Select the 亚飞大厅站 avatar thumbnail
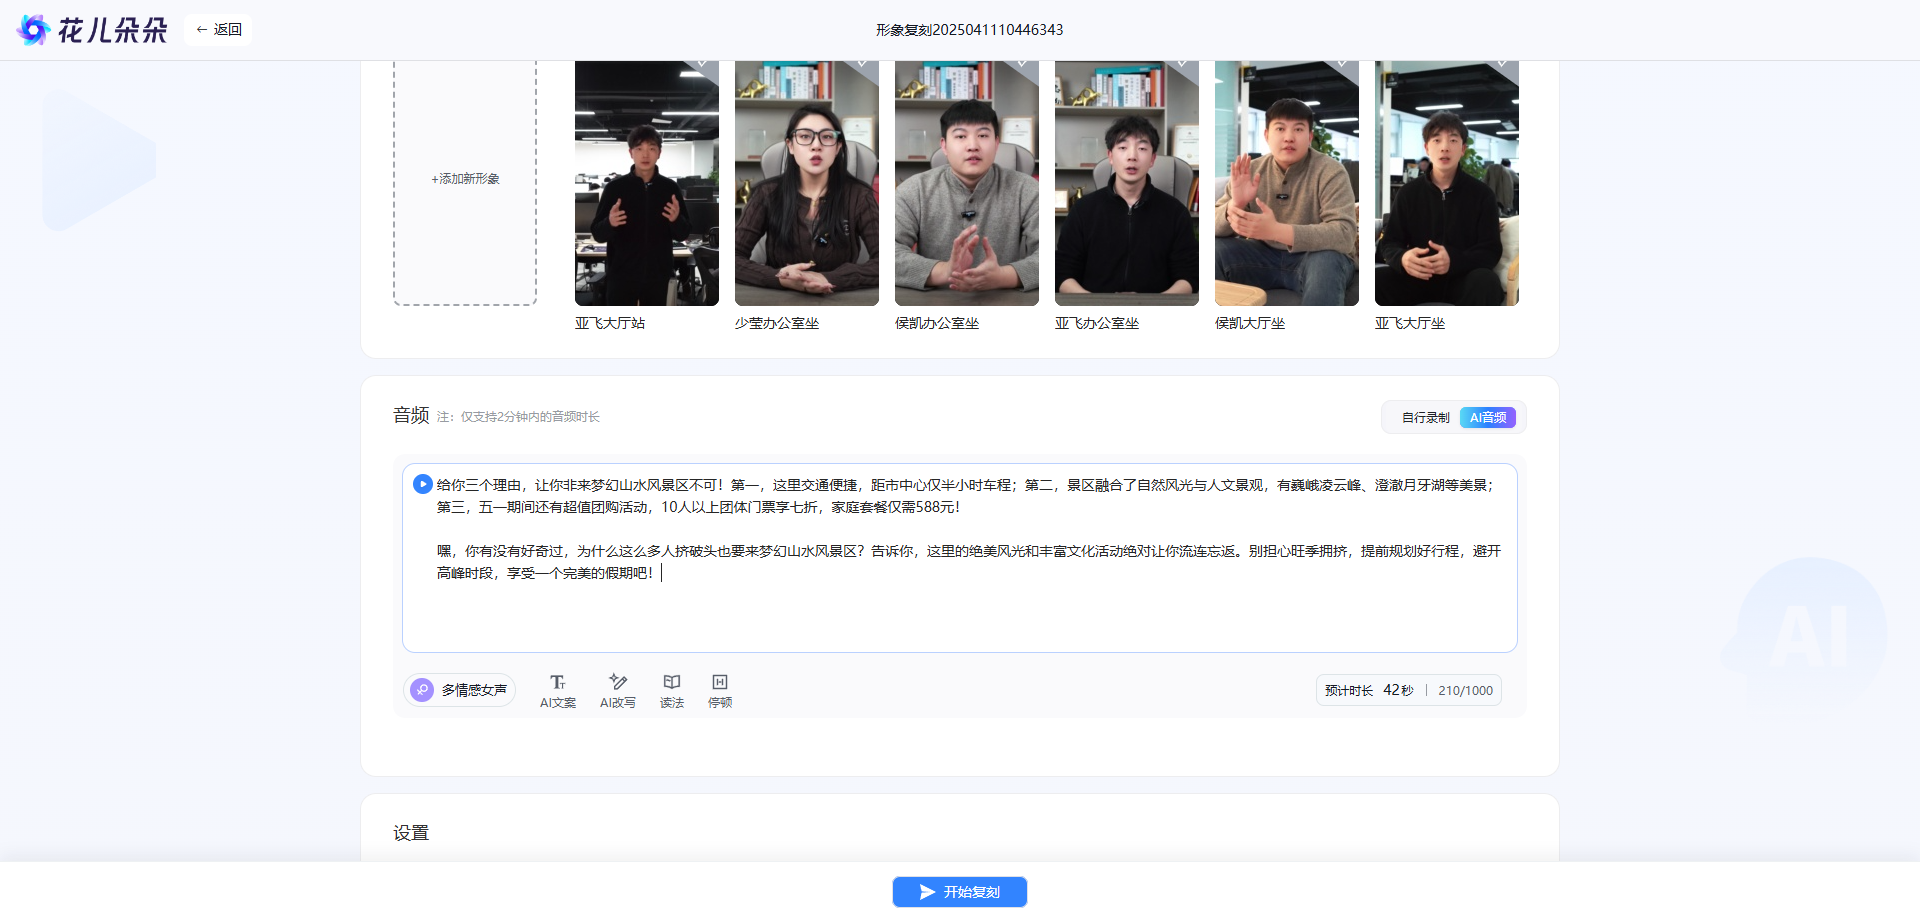 tap(646, 183)
